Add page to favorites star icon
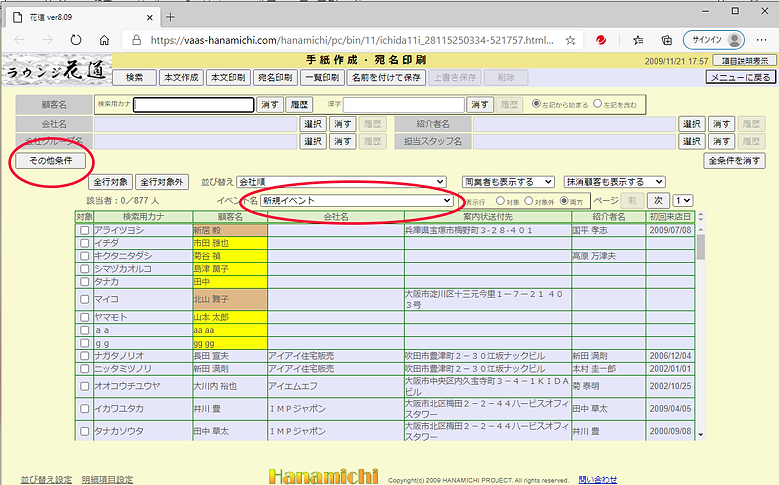Screen dimensions: 779x485 [x=570, y=40]
